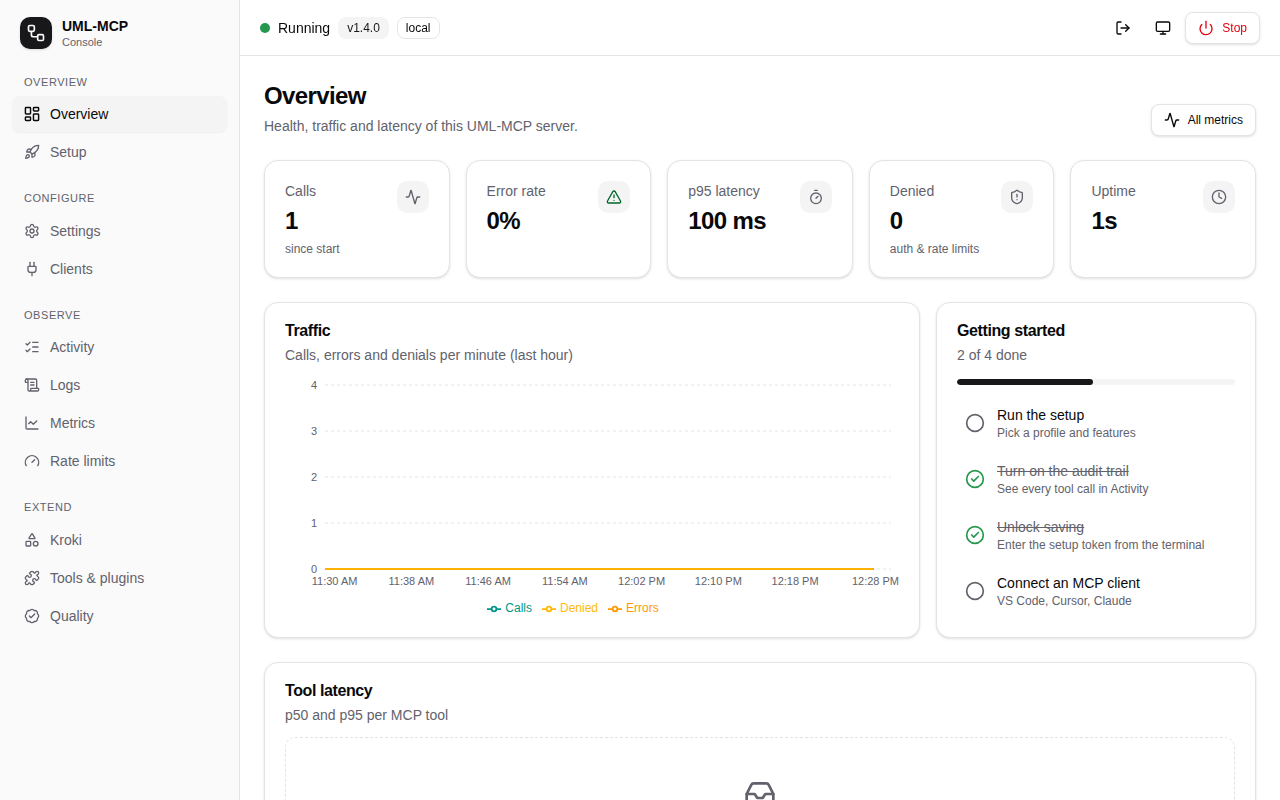The width and height of the screenshot is (1280, 800).
Task: Click the rocket icon beside Setup
Action: [x=32, y=152]
